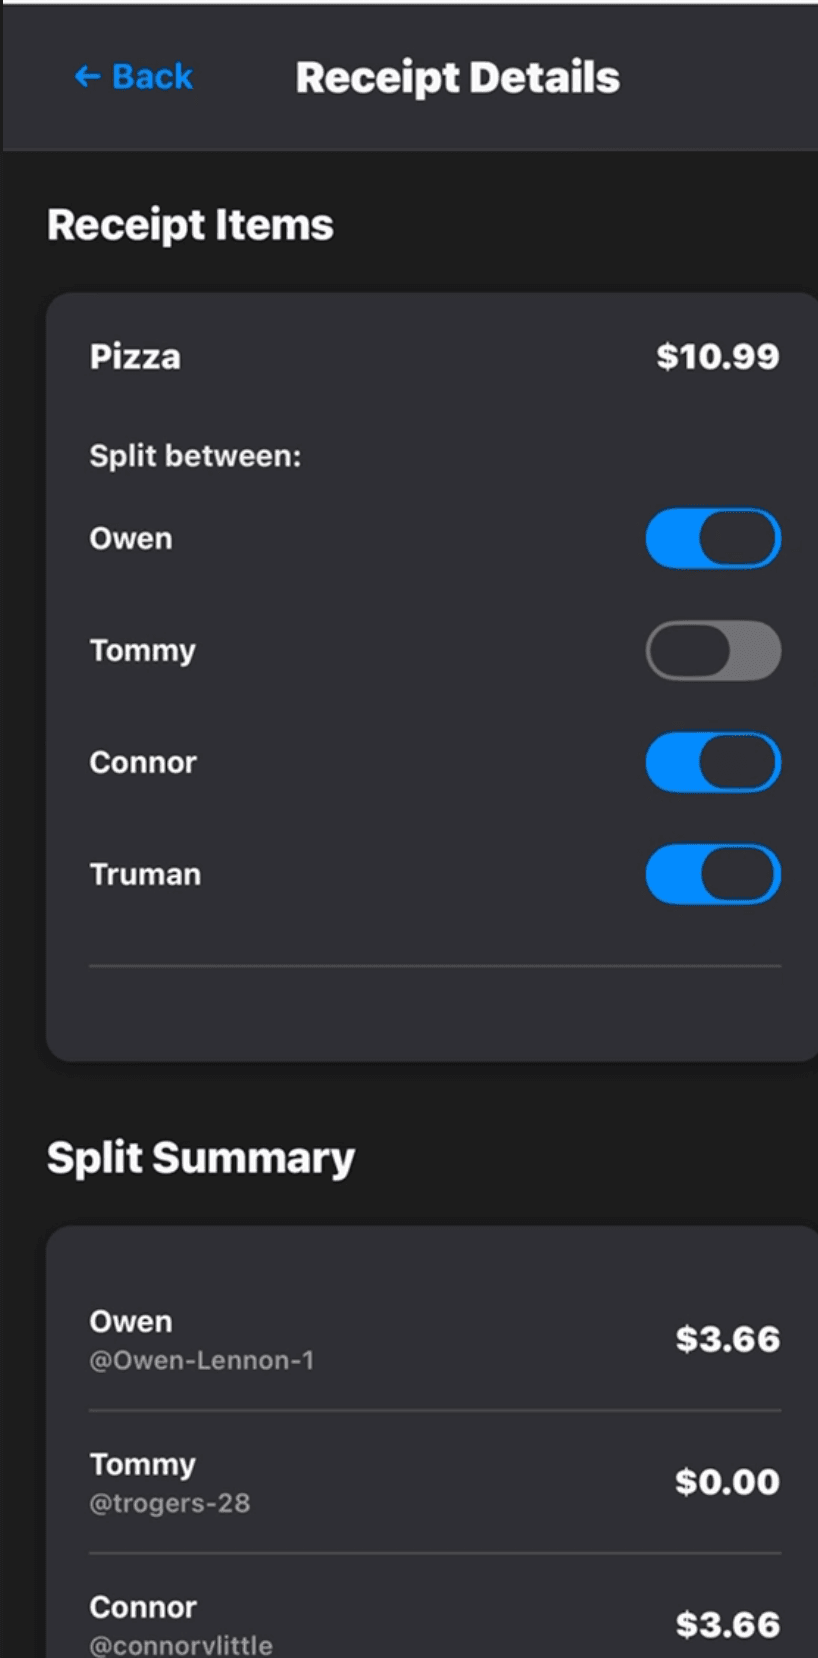This screenshot has width=818, height=1658.
Task: Click the 'Split between:' label
Action: [195, 457]
